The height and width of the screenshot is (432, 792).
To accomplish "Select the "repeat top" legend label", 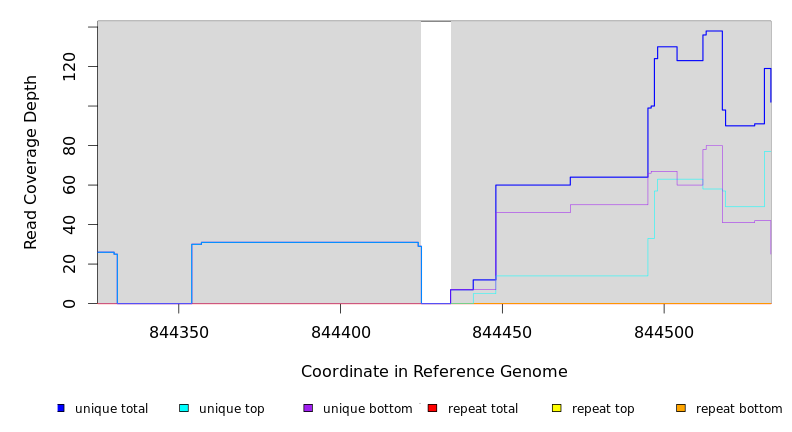I will [602, 409].
